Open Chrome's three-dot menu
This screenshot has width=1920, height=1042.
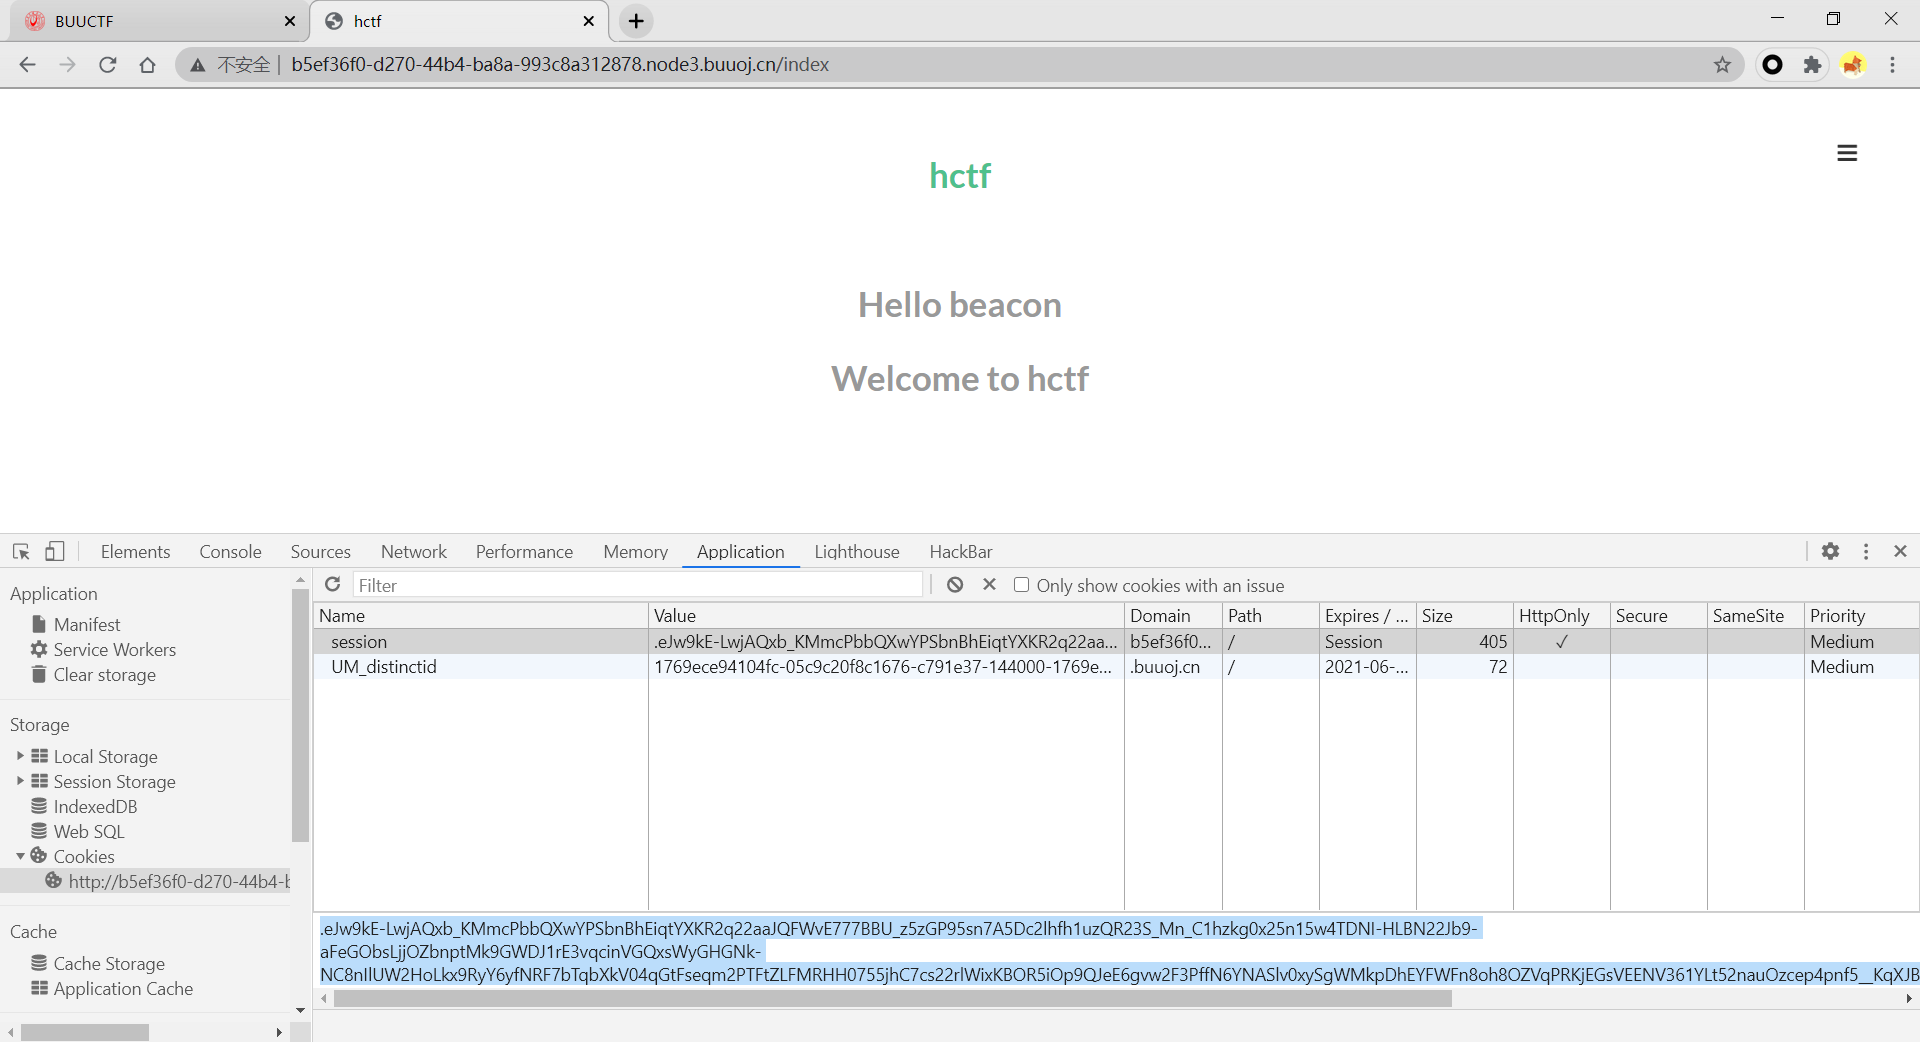[1892, 65]
